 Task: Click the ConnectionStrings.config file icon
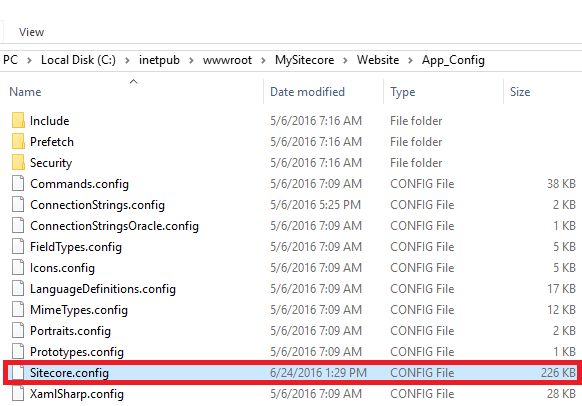(18, 204)
